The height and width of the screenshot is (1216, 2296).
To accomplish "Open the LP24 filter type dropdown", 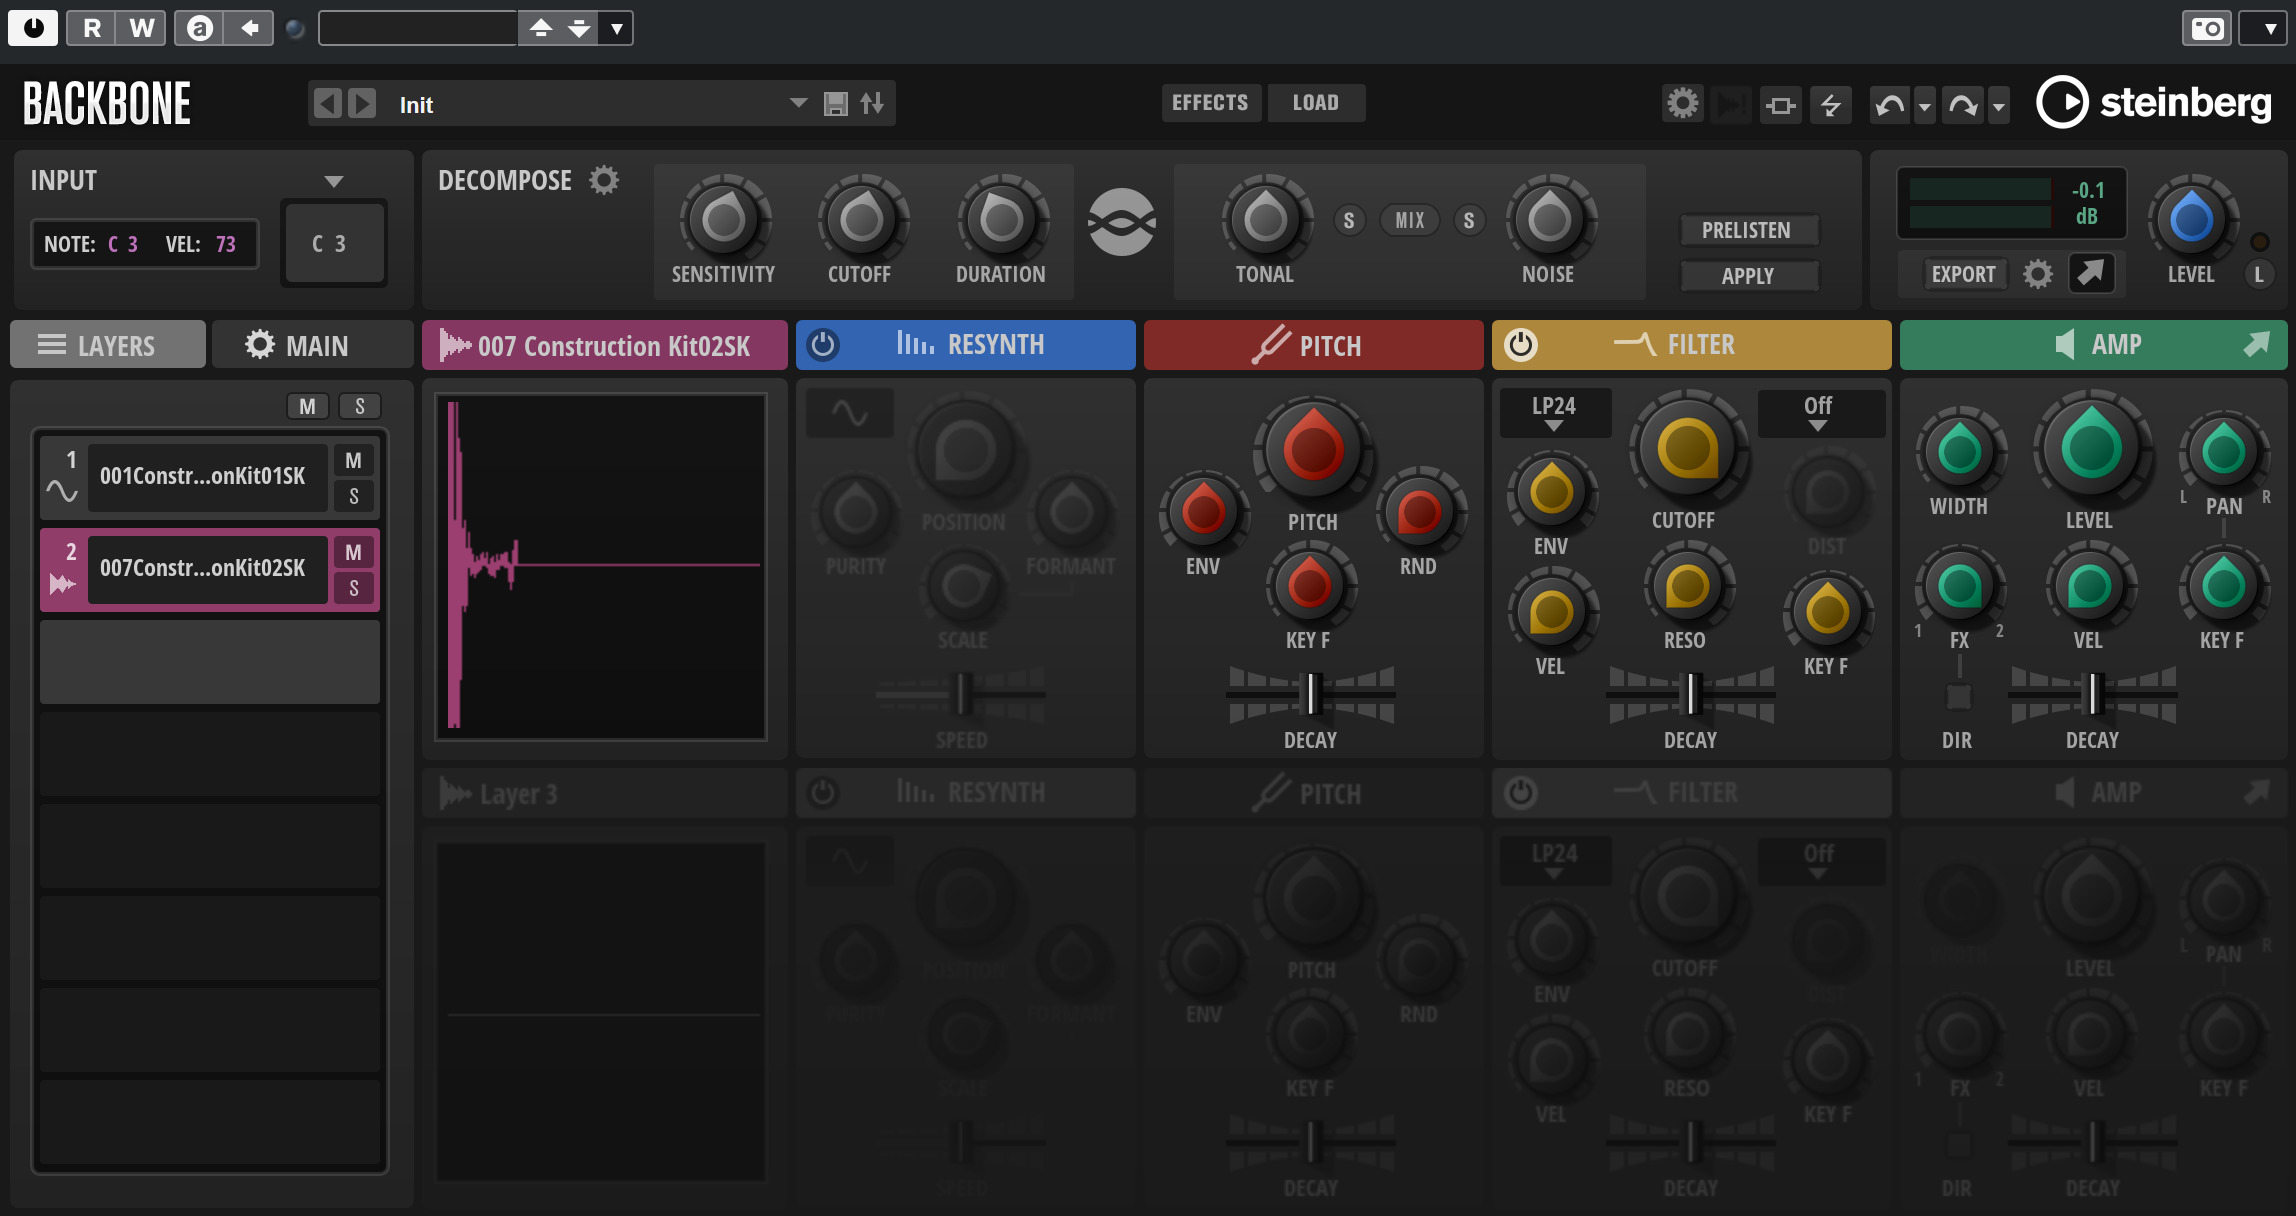I will pyautogui.click(x=1555, y=412).
